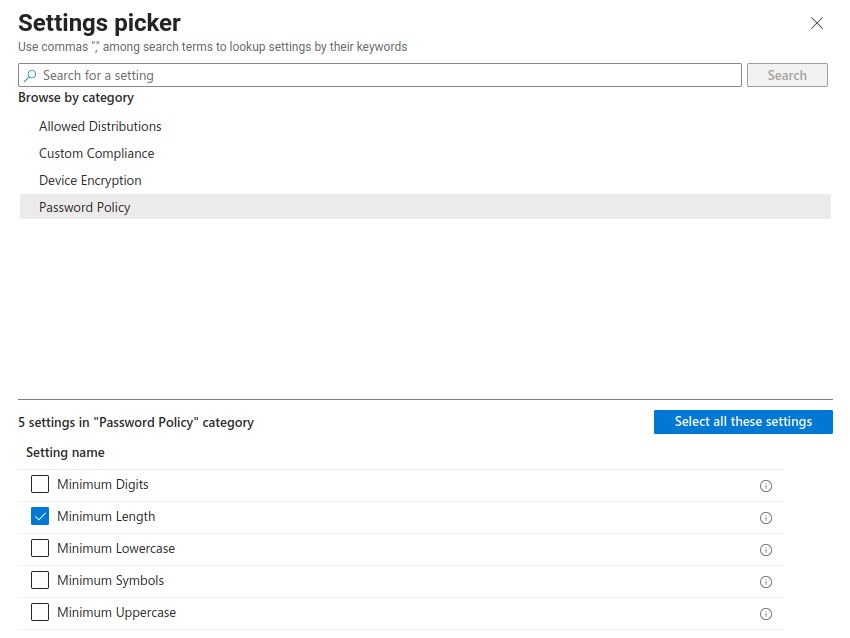The width and height of the screenshot is (850, 638).
Task: Select the Device Encryption category
Action: [x=90, y=181]
